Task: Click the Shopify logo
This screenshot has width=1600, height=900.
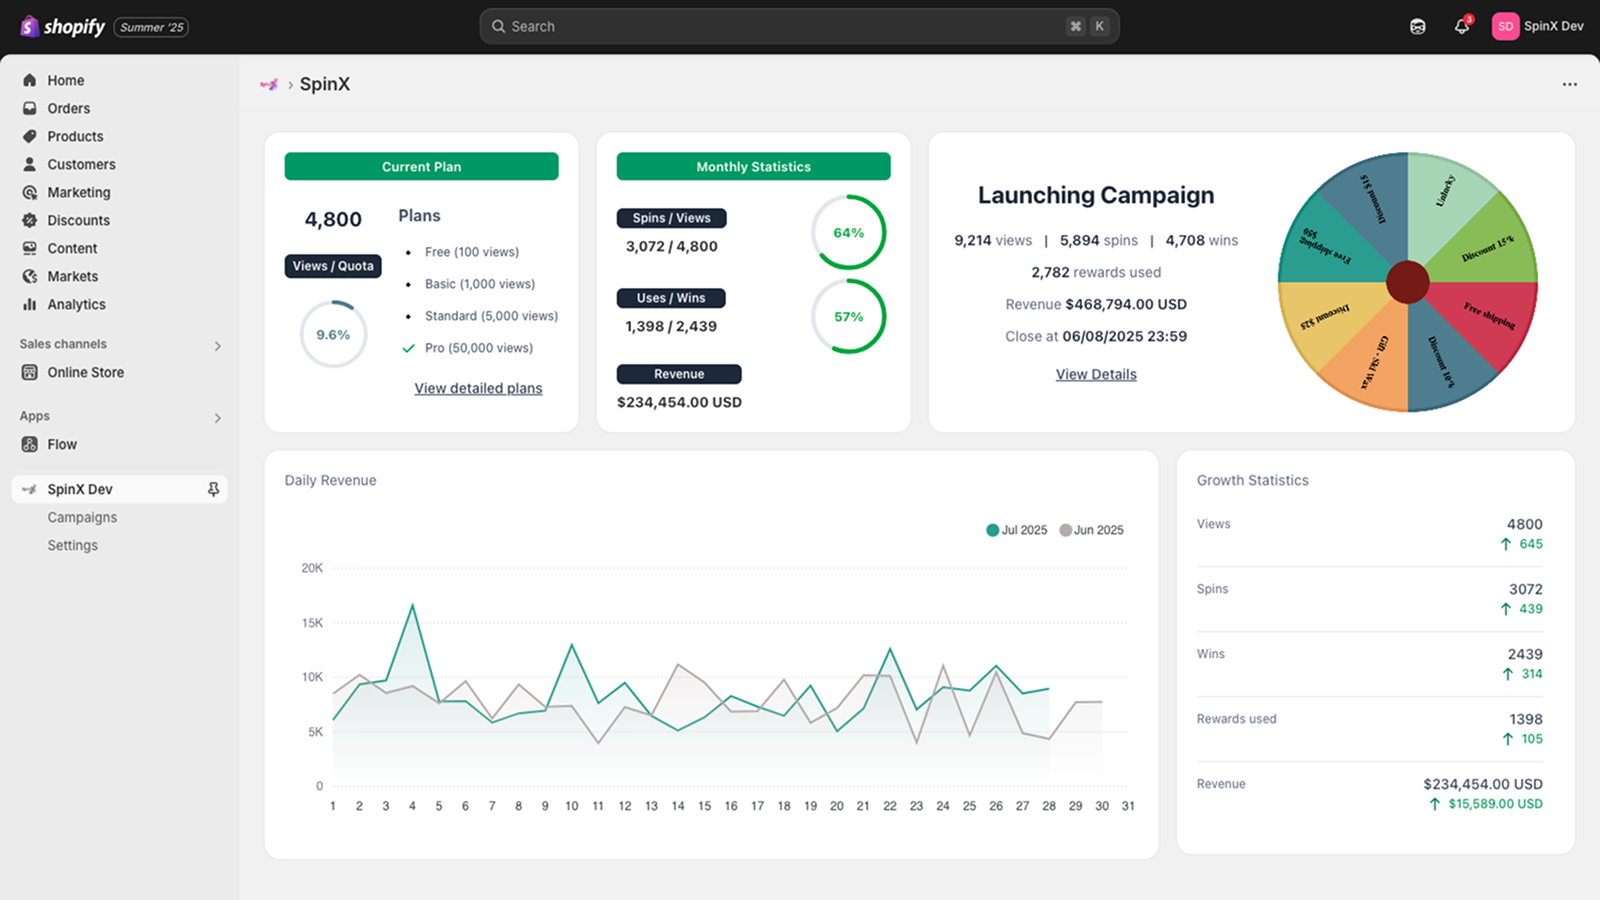Action: [x=62, y=27]
